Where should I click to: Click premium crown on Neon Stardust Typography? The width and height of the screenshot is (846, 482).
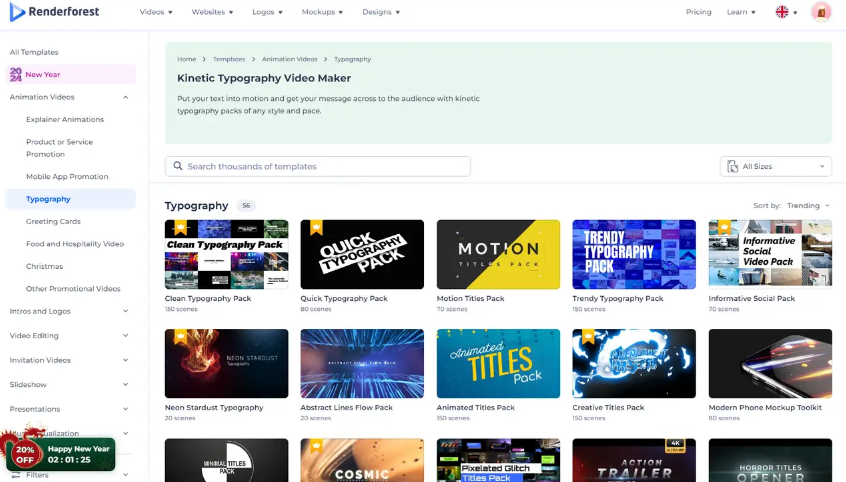(180, 337)
